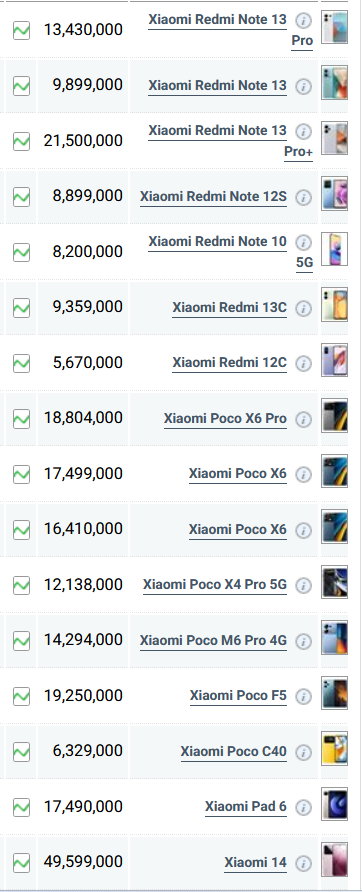The height and width of the screenshot is (892, 362).
Task: Click price chart icon beside 21,500,000
Action: (22, 141)
